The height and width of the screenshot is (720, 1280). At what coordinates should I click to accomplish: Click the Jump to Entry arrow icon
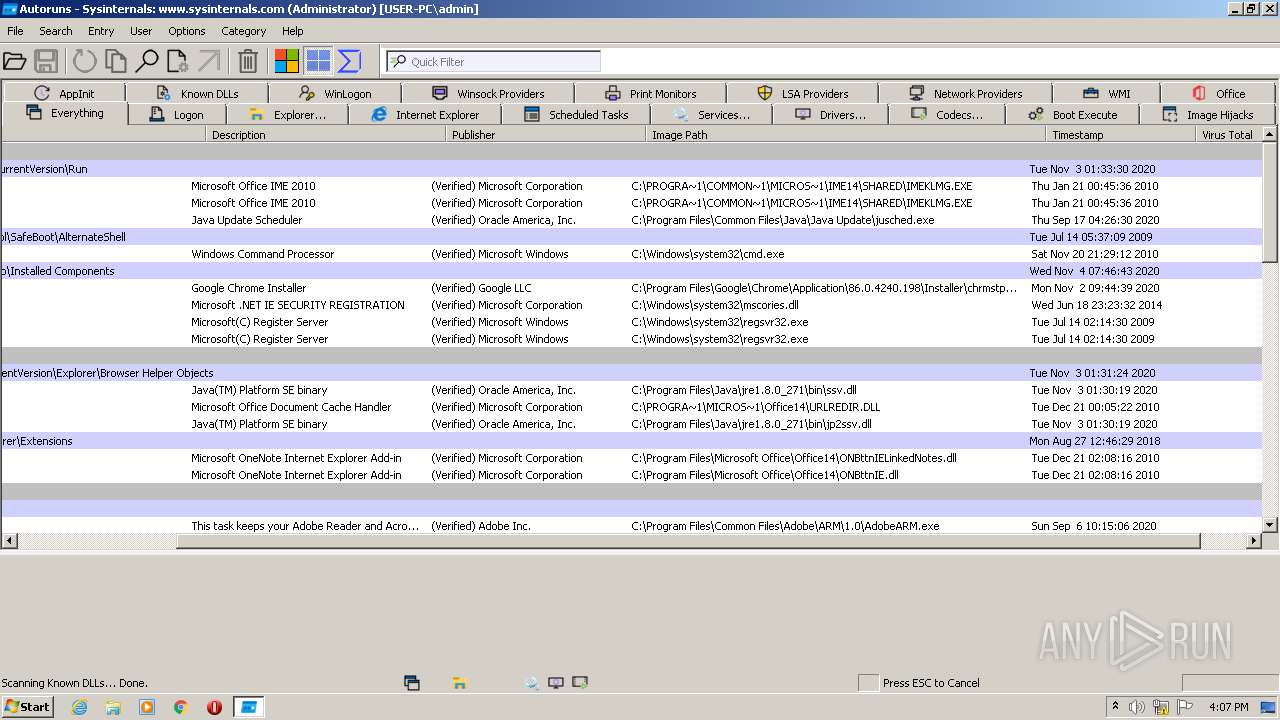coord(209,61)
